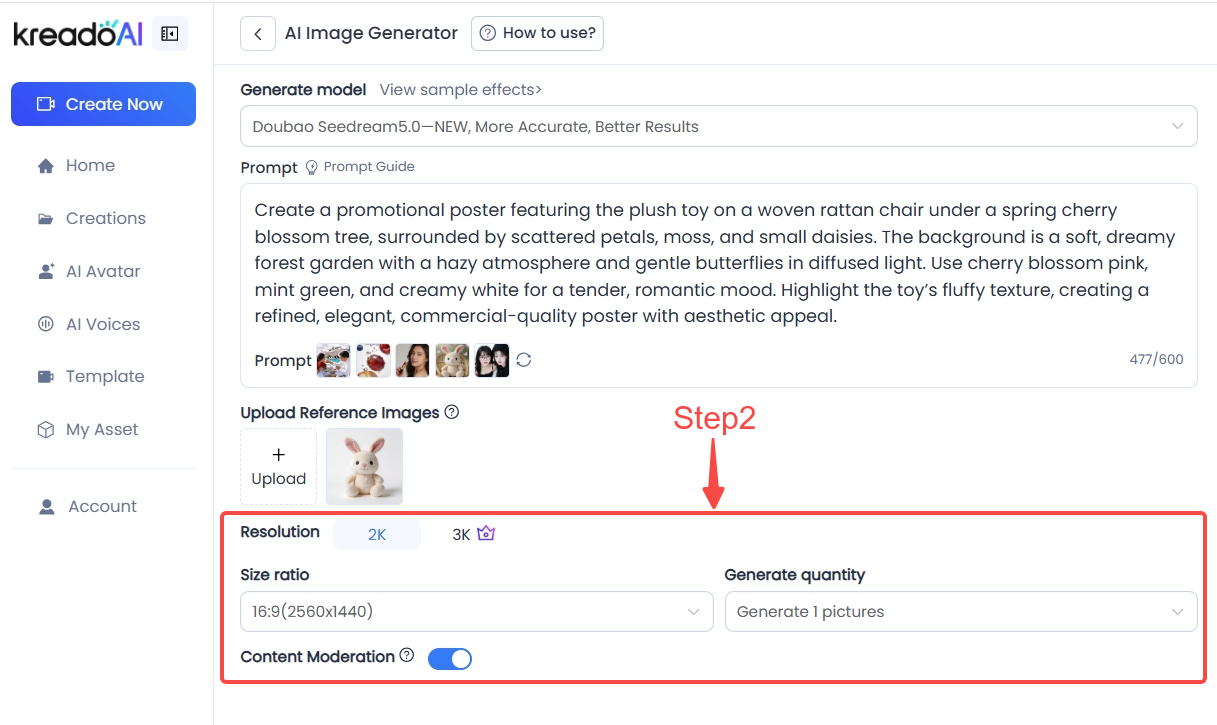Collapse the sidebar panel icon
The width and height of the screenshot is (1217, 725).
(169, 34)
